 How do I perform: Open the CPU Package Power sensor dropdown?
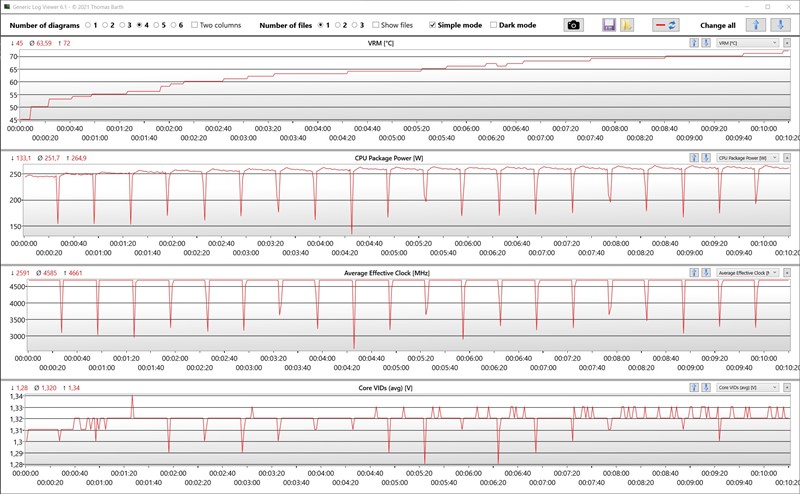tap(747, 158)
